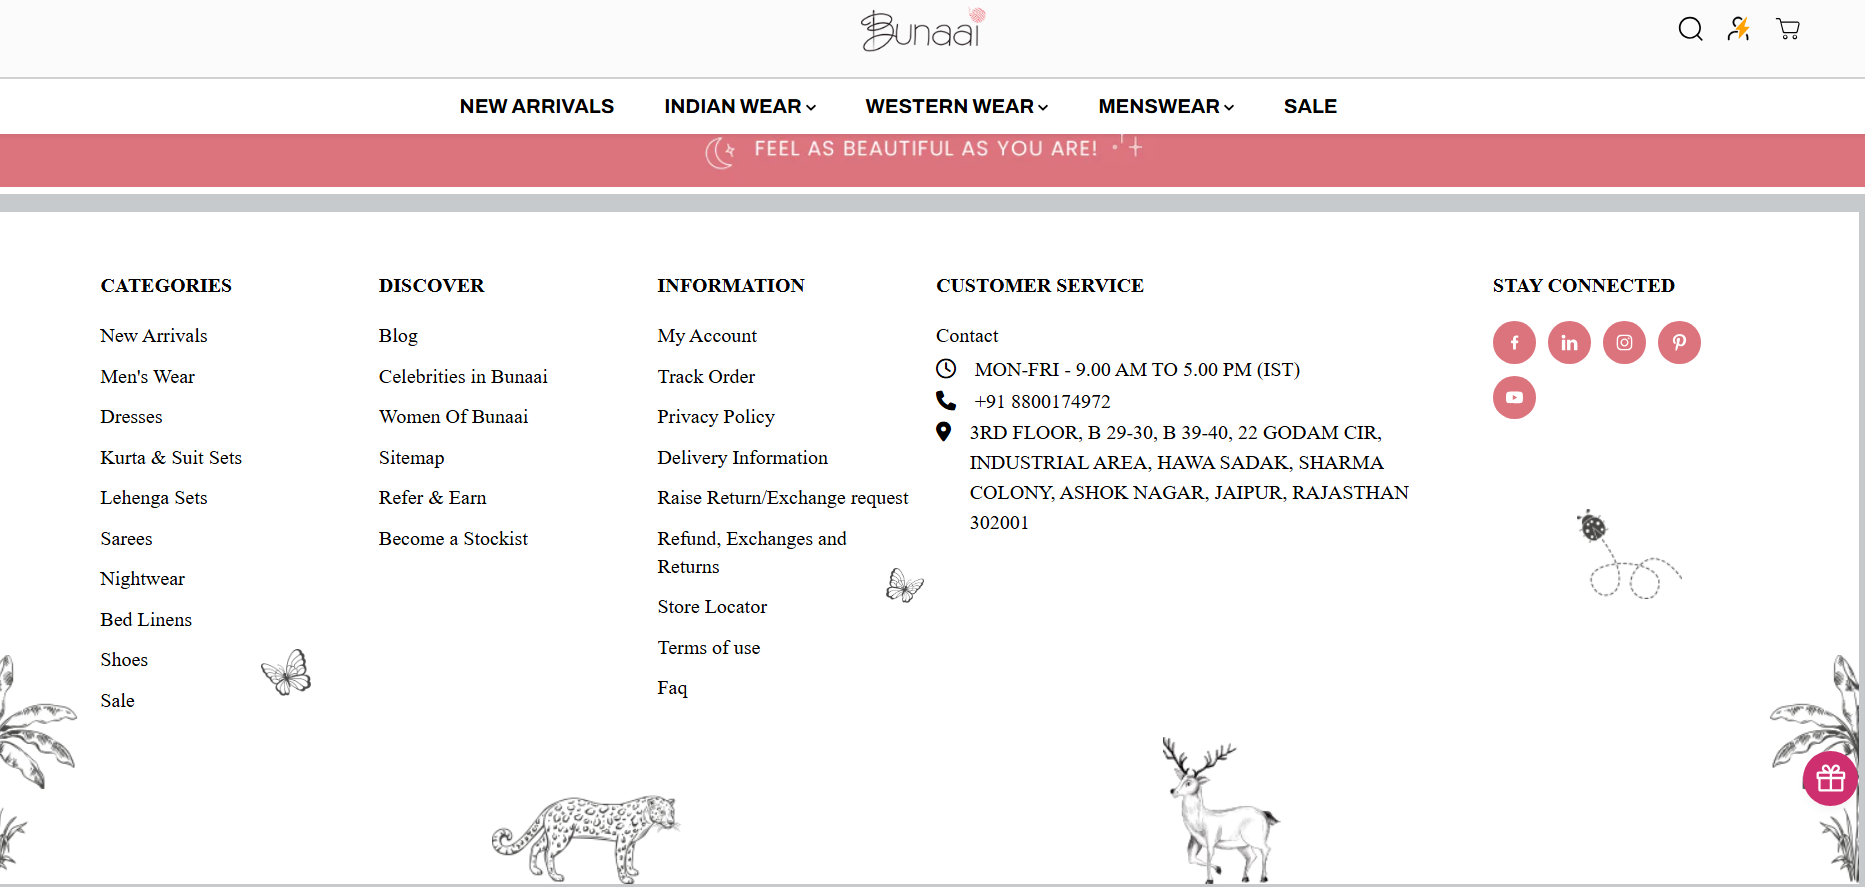Expand the Menswear menu

pos(1166,106)
